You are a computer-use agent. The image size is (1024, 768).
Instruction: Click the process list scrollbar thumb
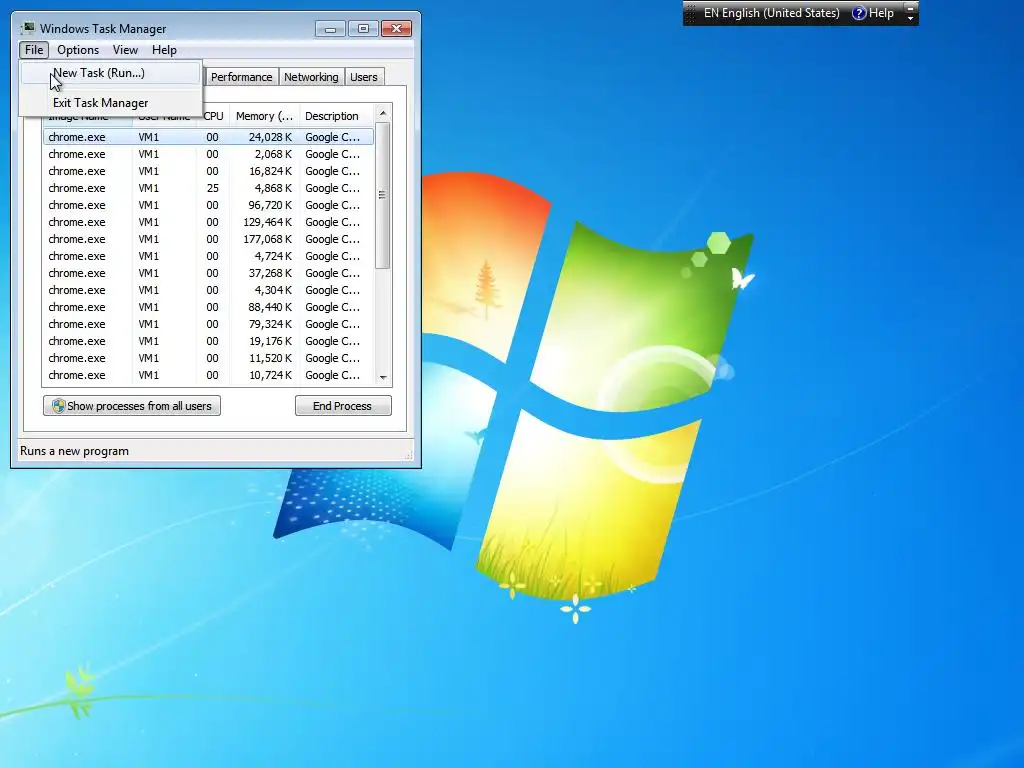383,195
